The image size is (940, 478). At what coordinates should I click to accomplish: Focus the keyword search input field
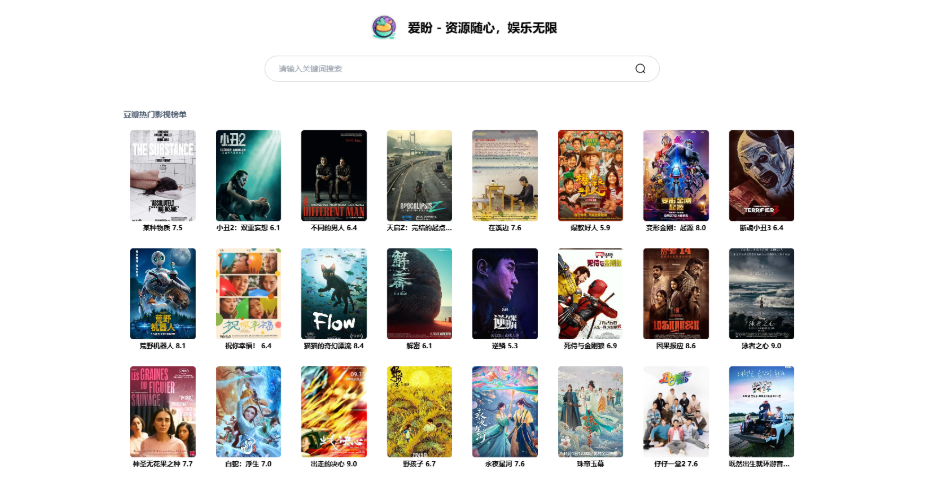[462, 68]
